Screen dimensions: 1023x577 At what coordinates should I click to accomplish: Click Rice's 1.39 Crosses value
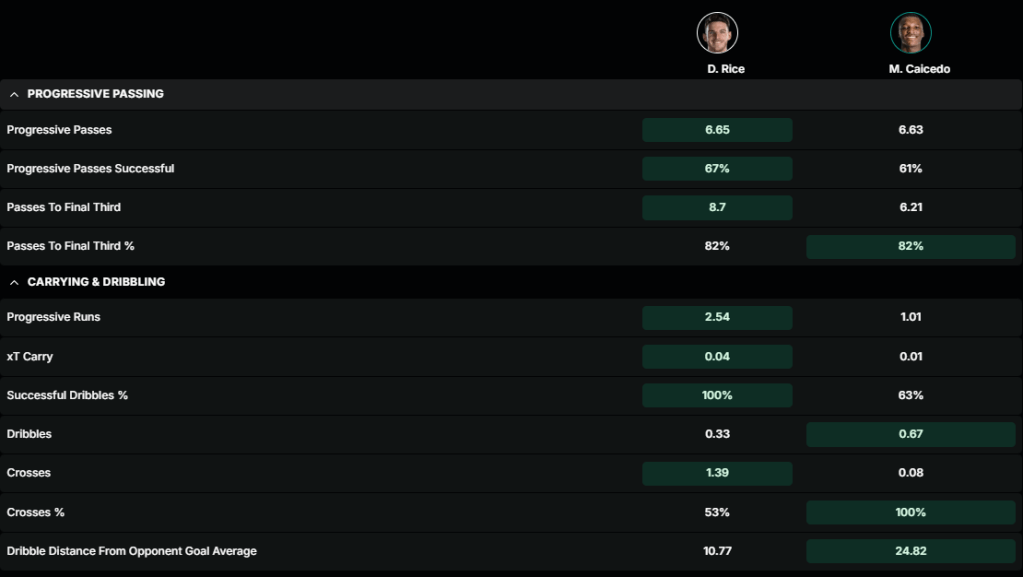[x=717, y=473]
